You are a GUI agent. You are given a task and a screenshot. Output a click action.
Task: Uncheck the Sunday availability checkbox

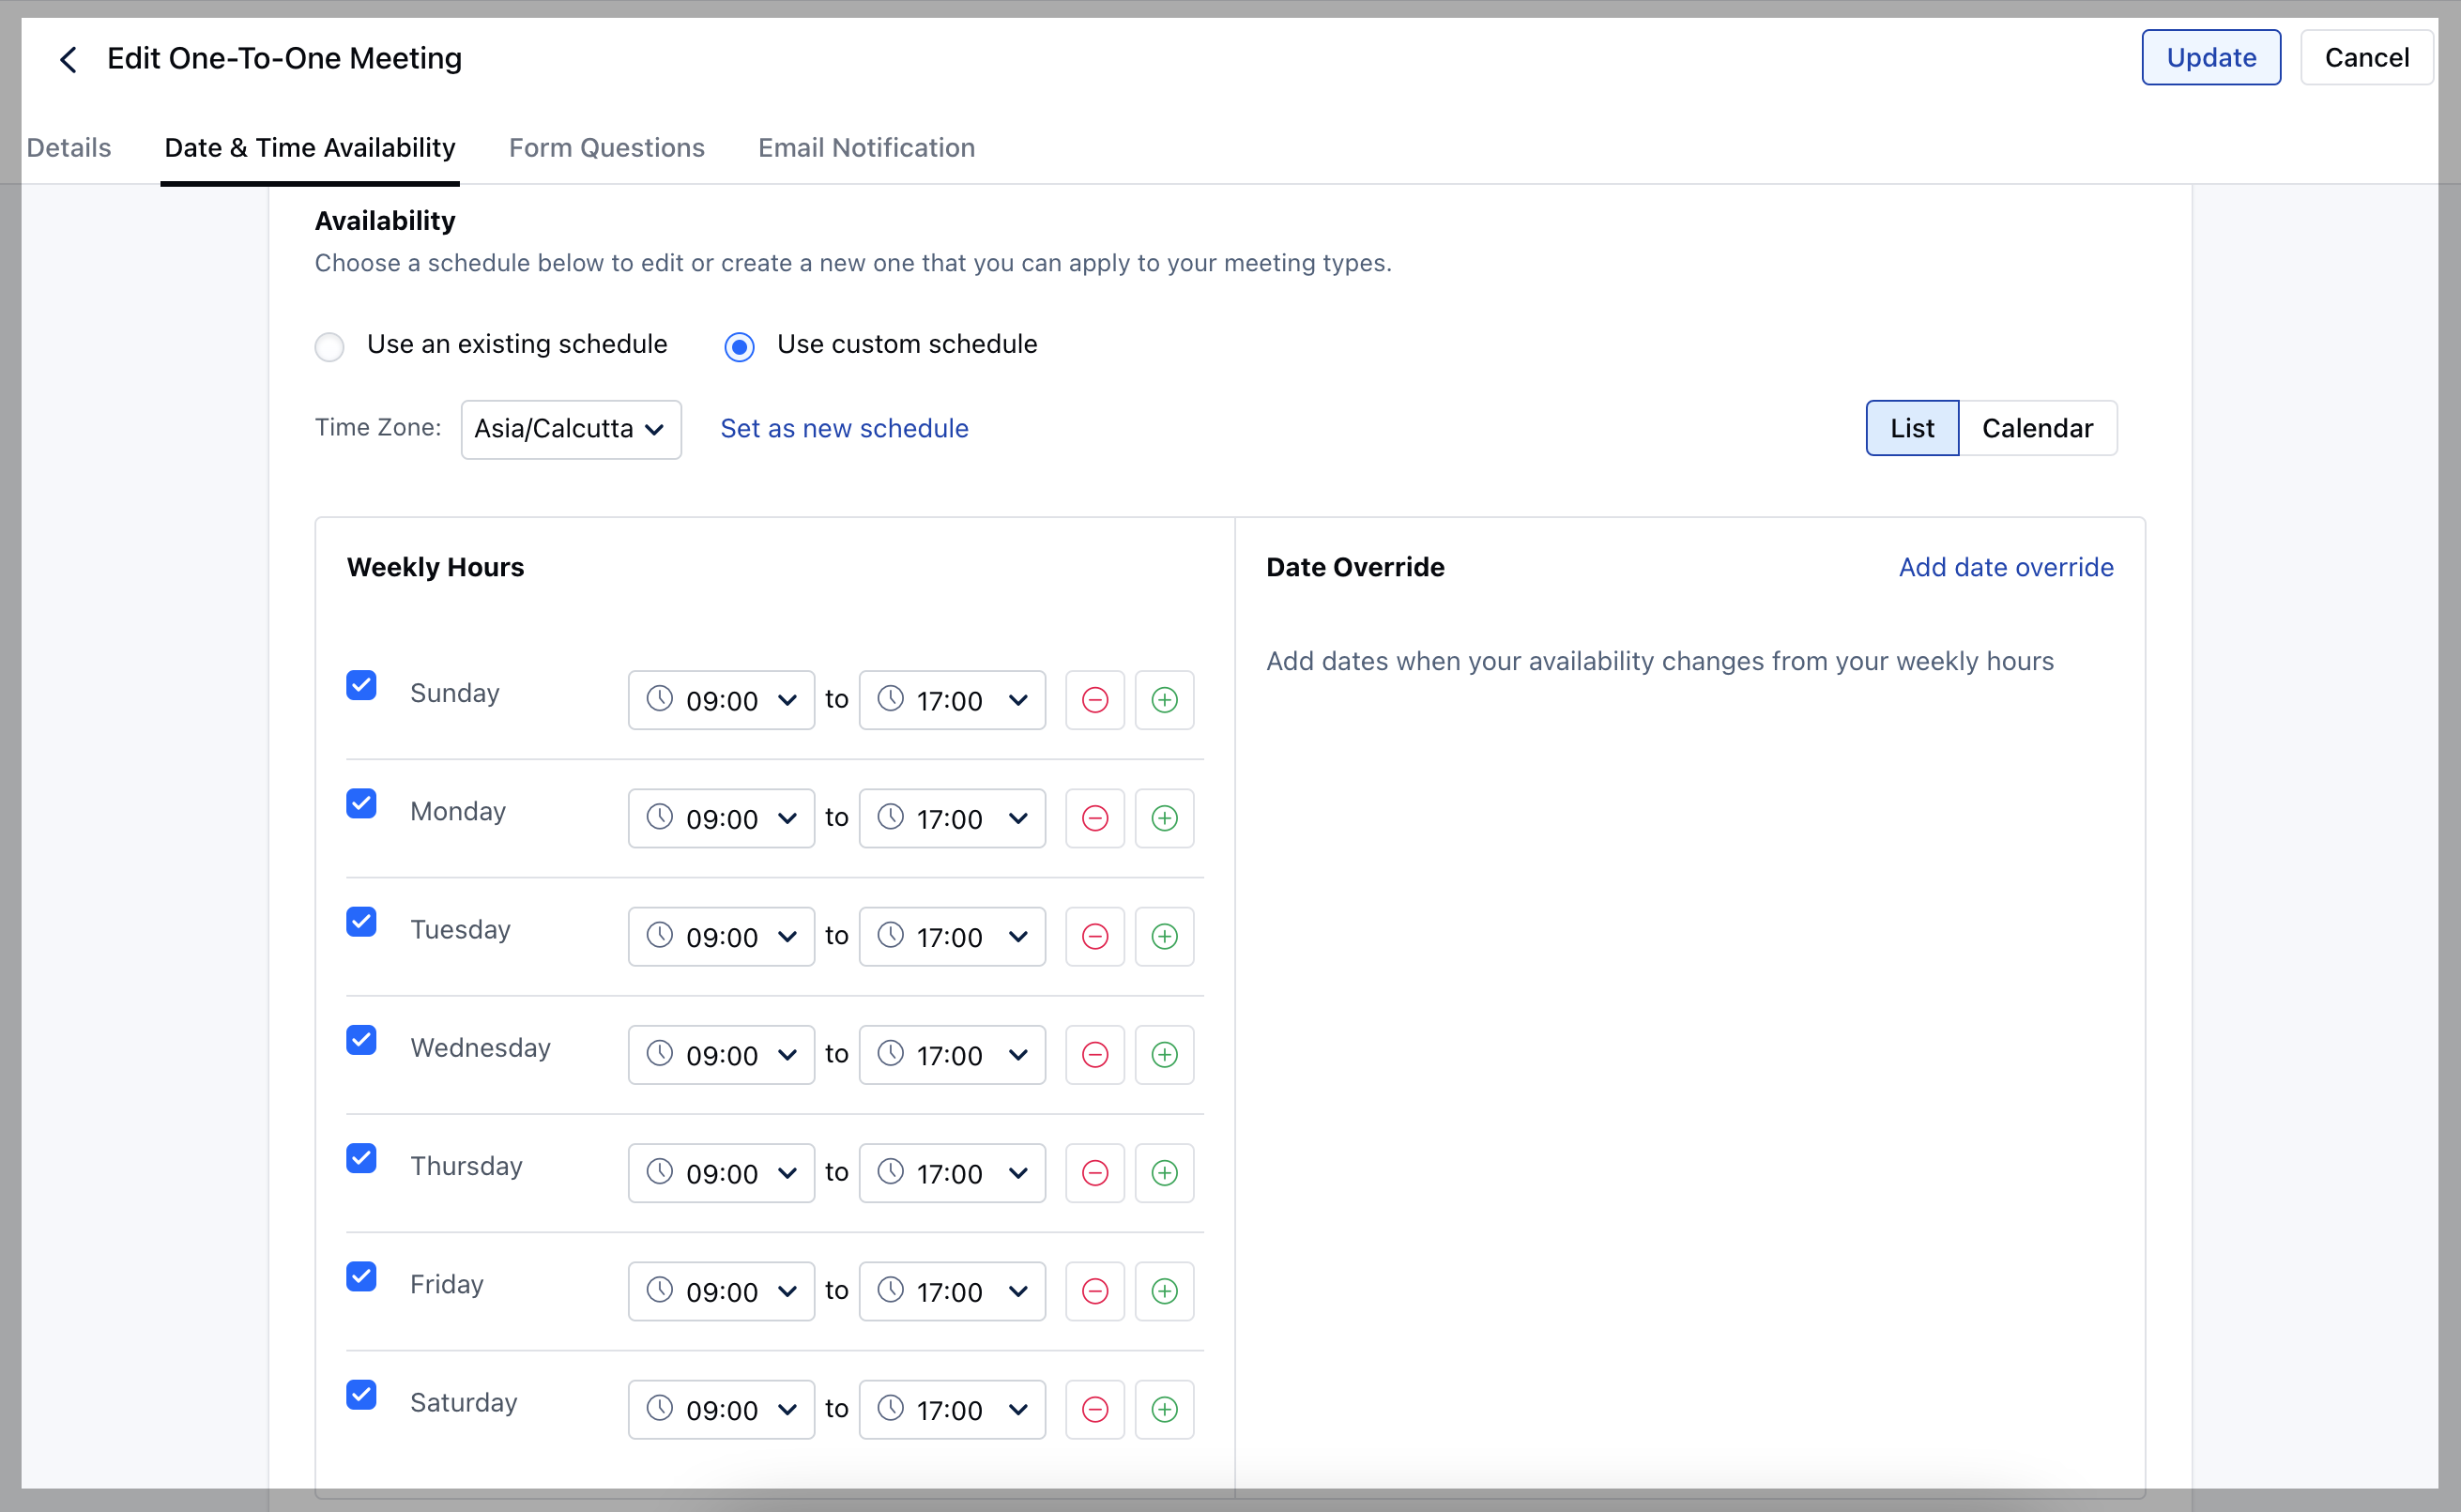click(x=361, y=686)
